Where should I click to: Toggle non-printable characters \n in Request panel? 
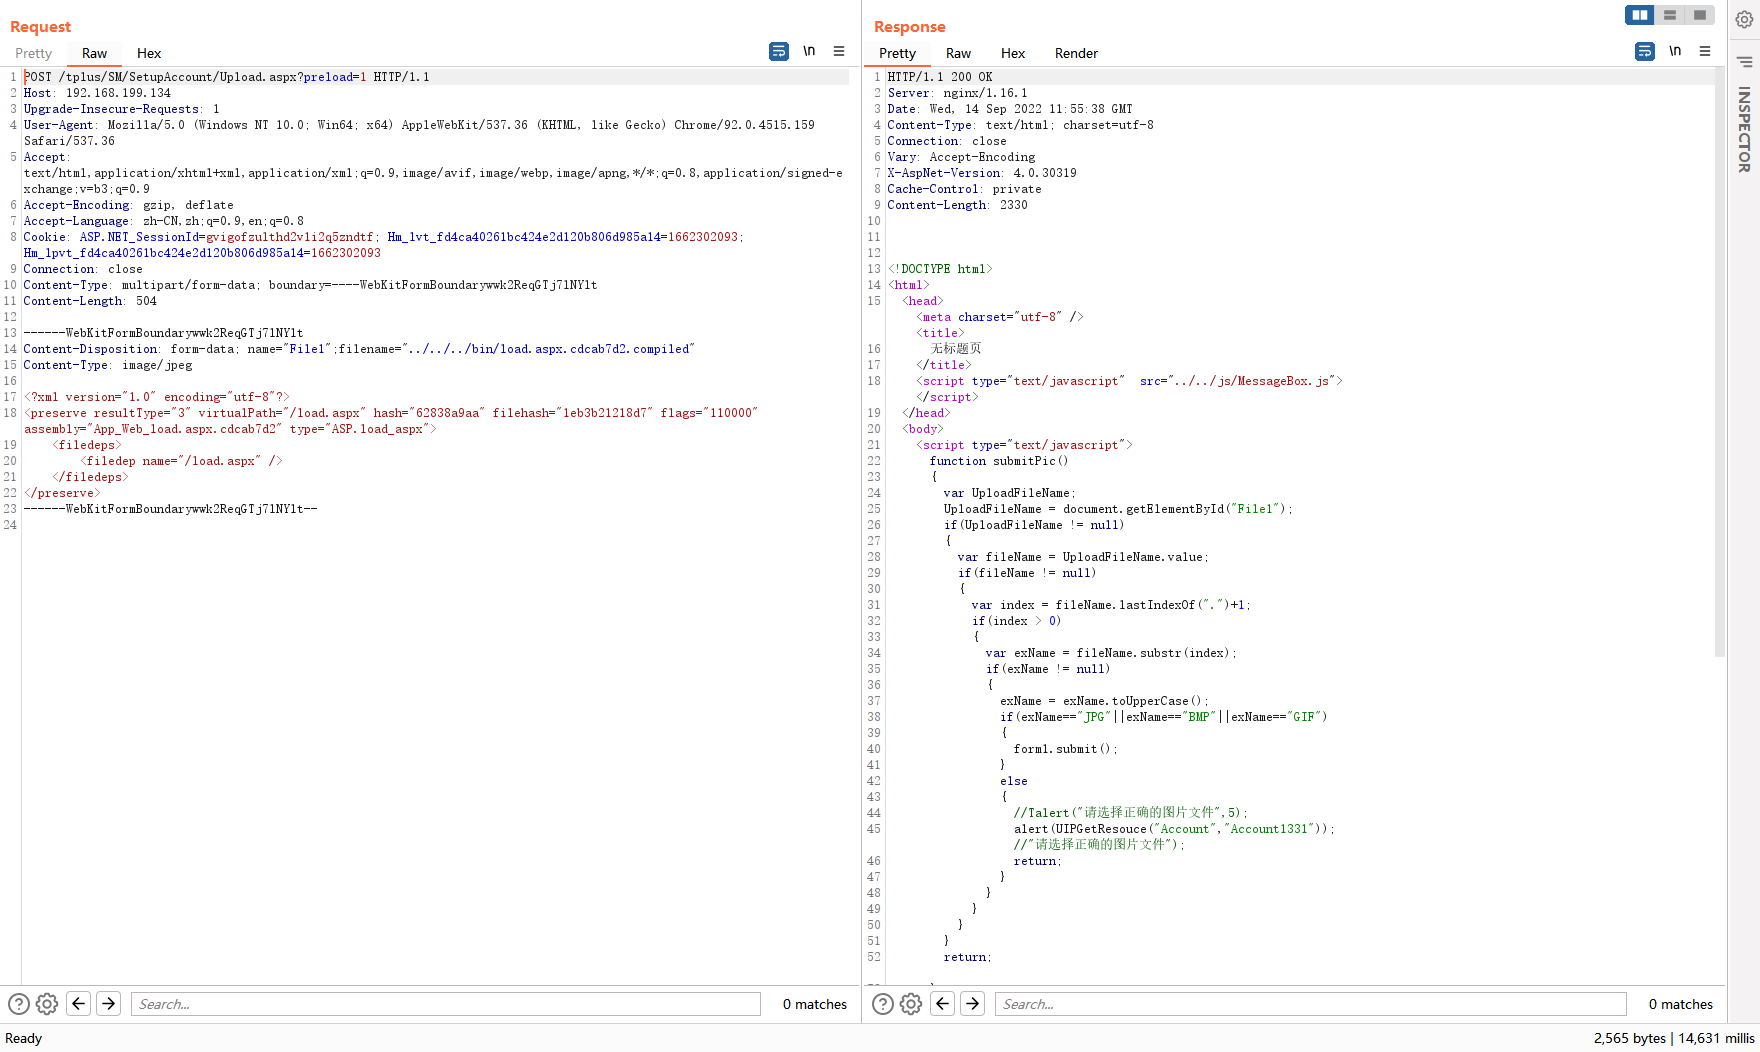809,51
